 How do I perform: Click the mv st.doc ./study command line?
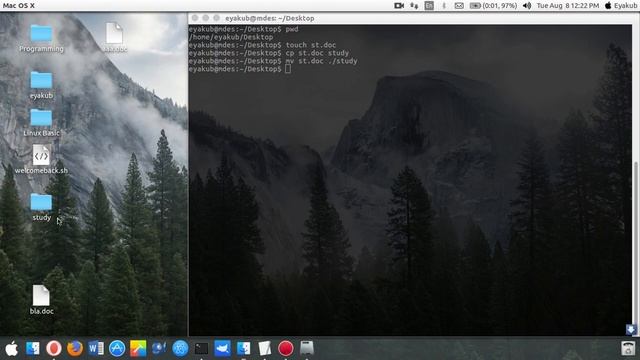273,61
